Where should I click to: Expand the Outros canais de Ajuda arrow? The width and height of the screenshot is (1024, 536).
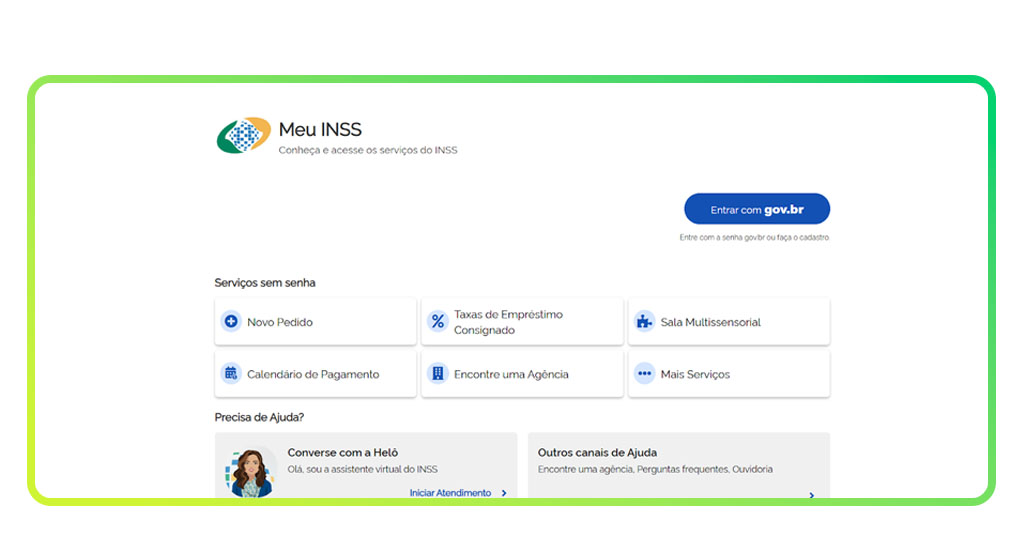(811, 495)
